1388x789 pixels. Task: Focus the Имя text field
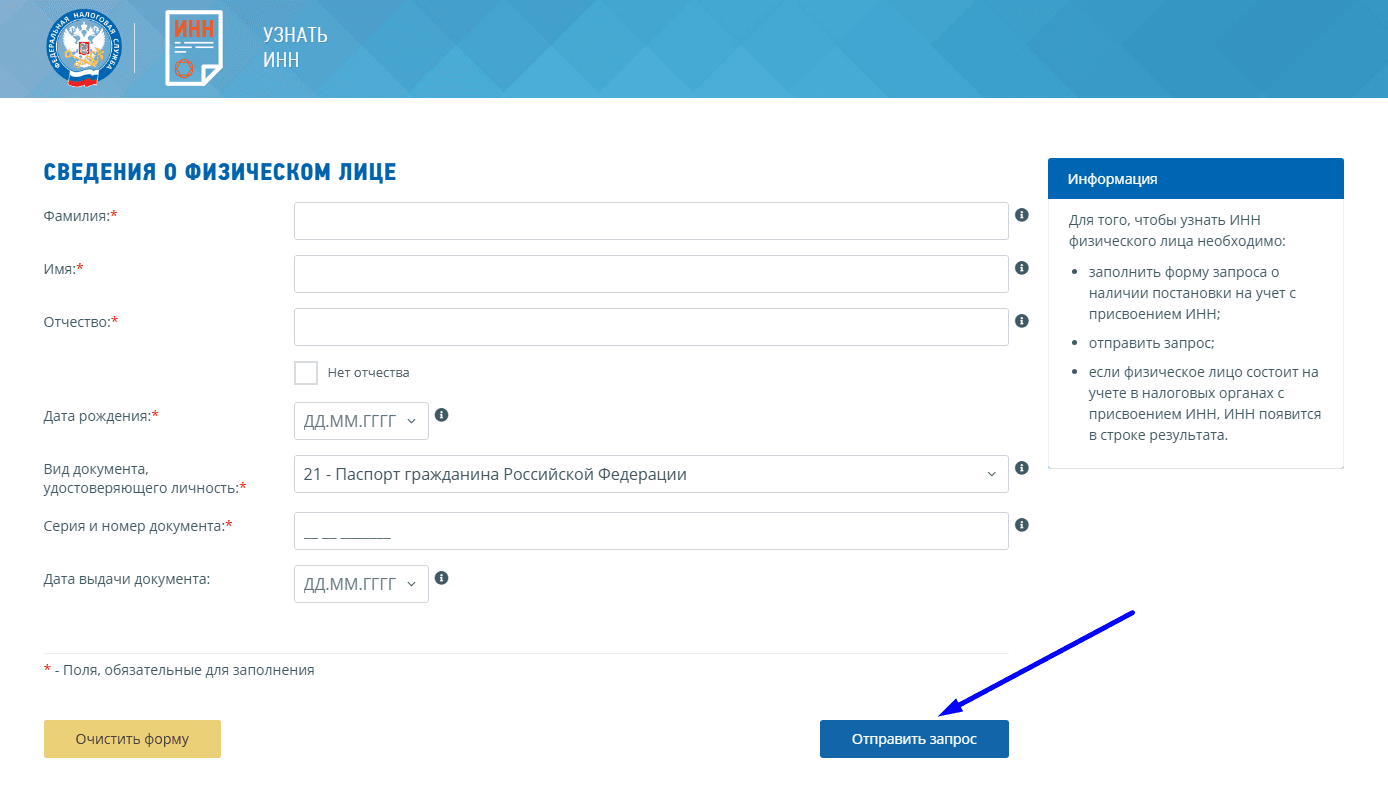651,274
